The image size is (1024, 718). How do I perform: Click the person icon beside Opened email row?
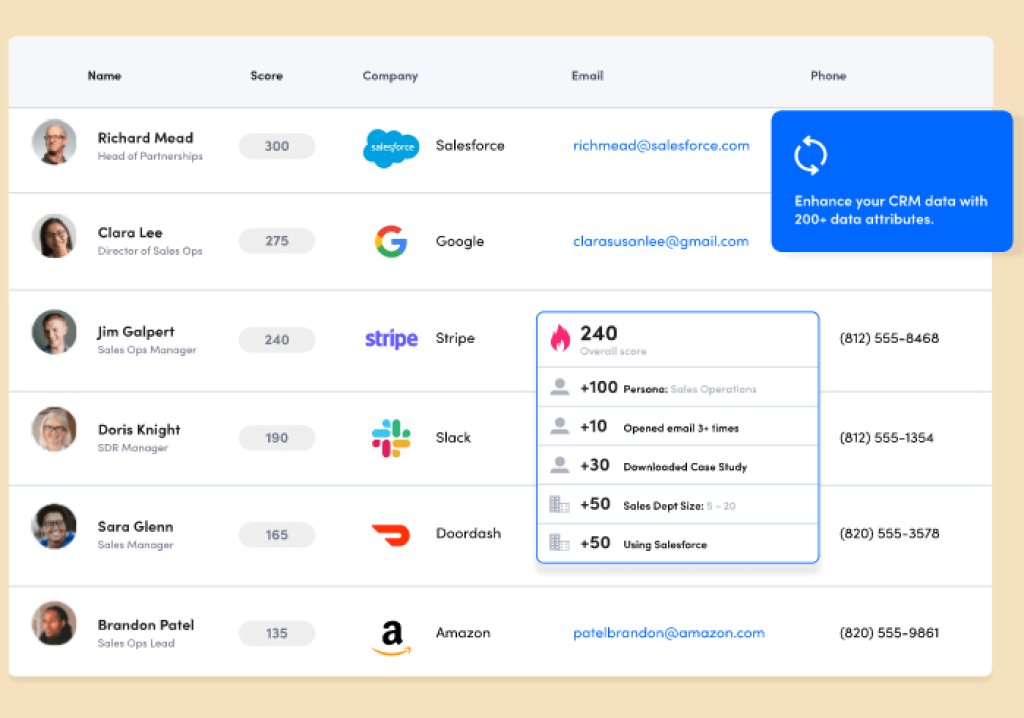point(560,427)
